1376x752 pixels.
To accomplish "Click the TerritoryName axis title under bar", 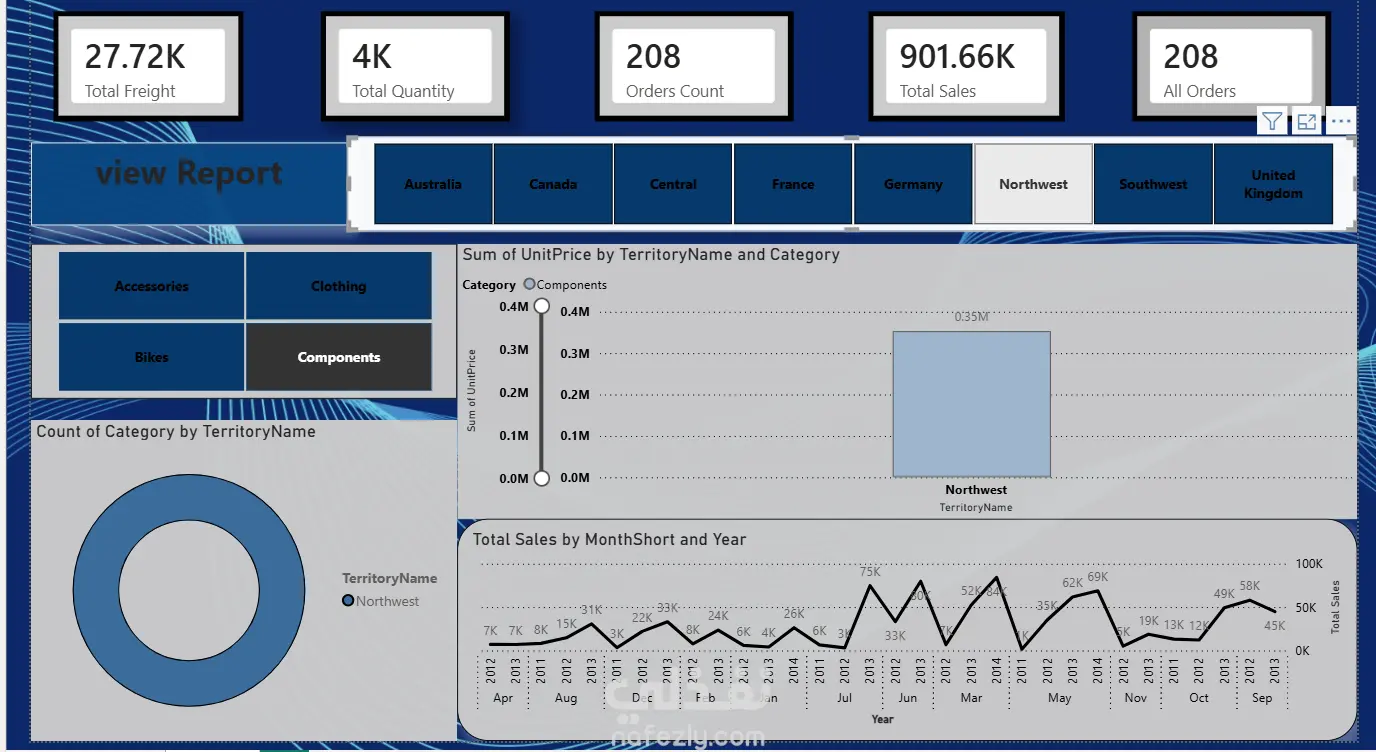I will tap(976, 508).
